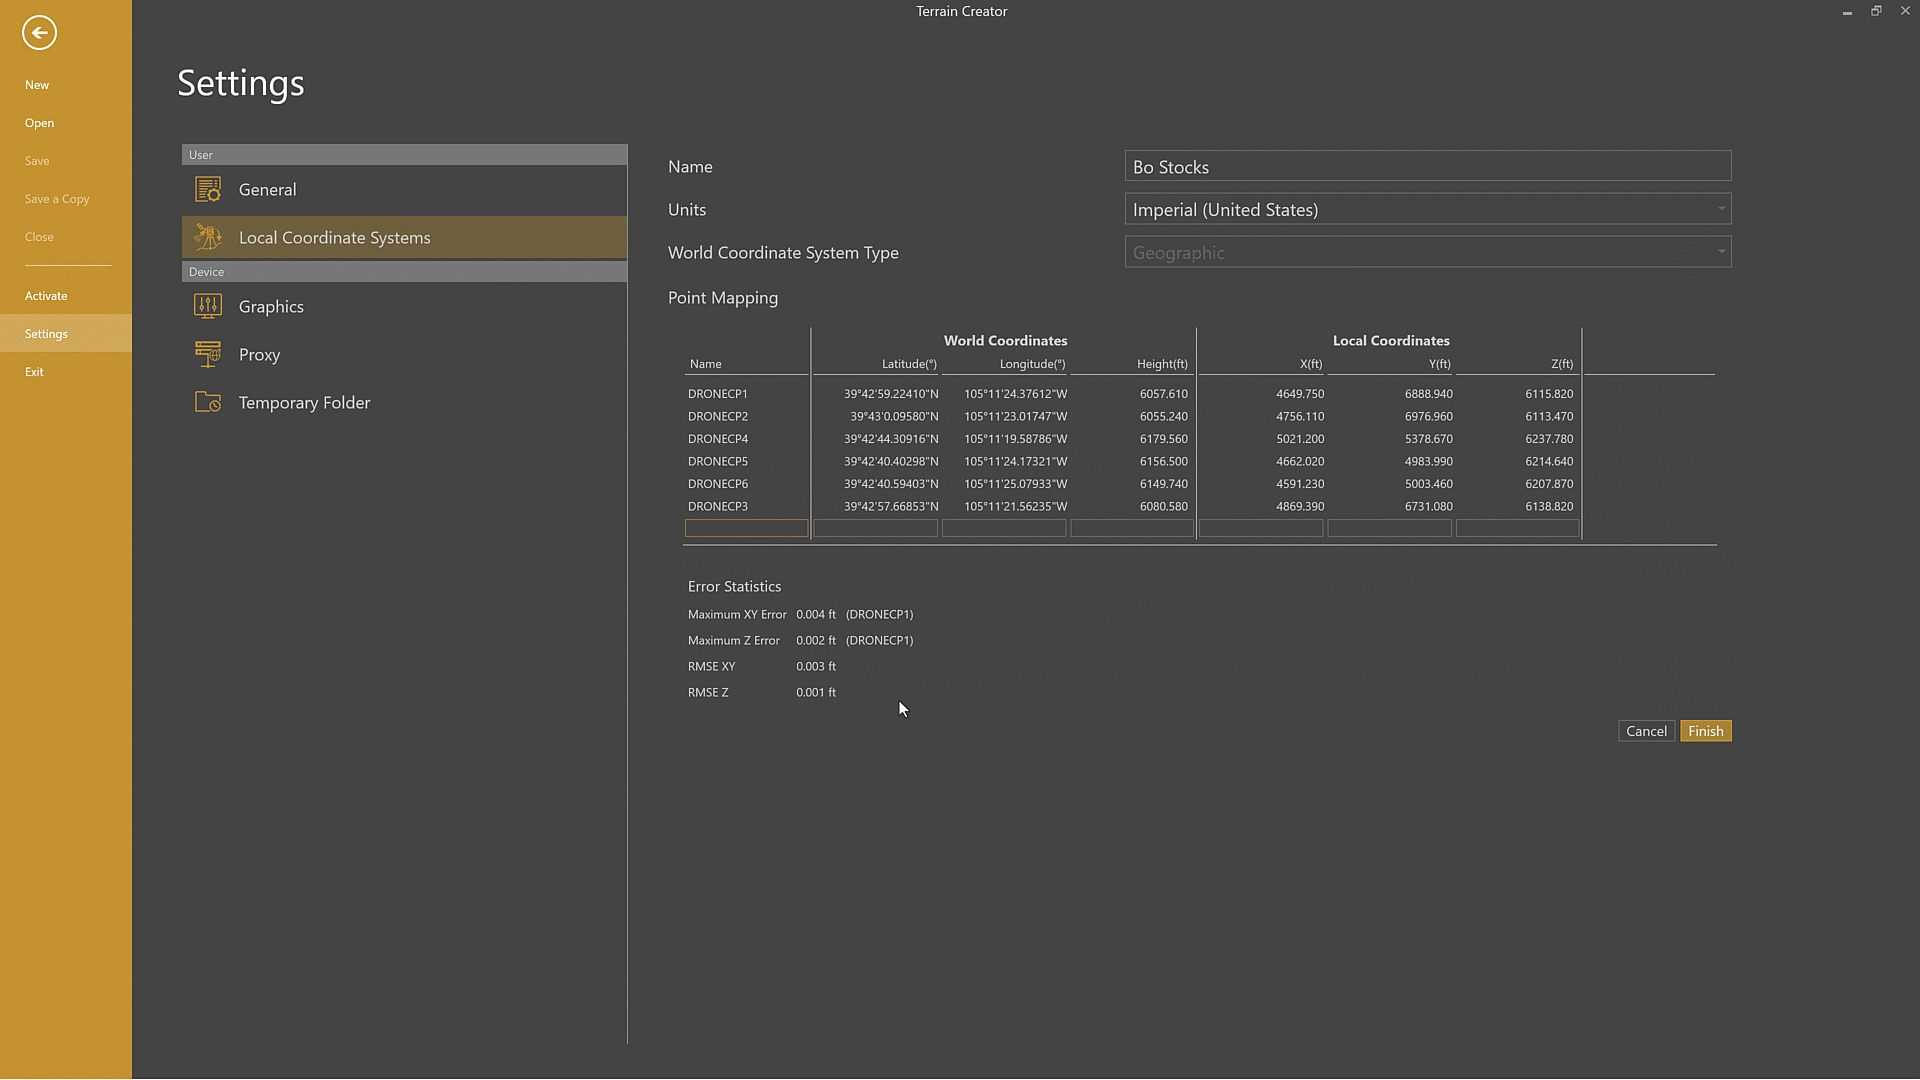Select Activate in the sidebar
Image resolution: width=1920 pixels, height=1080 pixels.
tap(46, 296)
